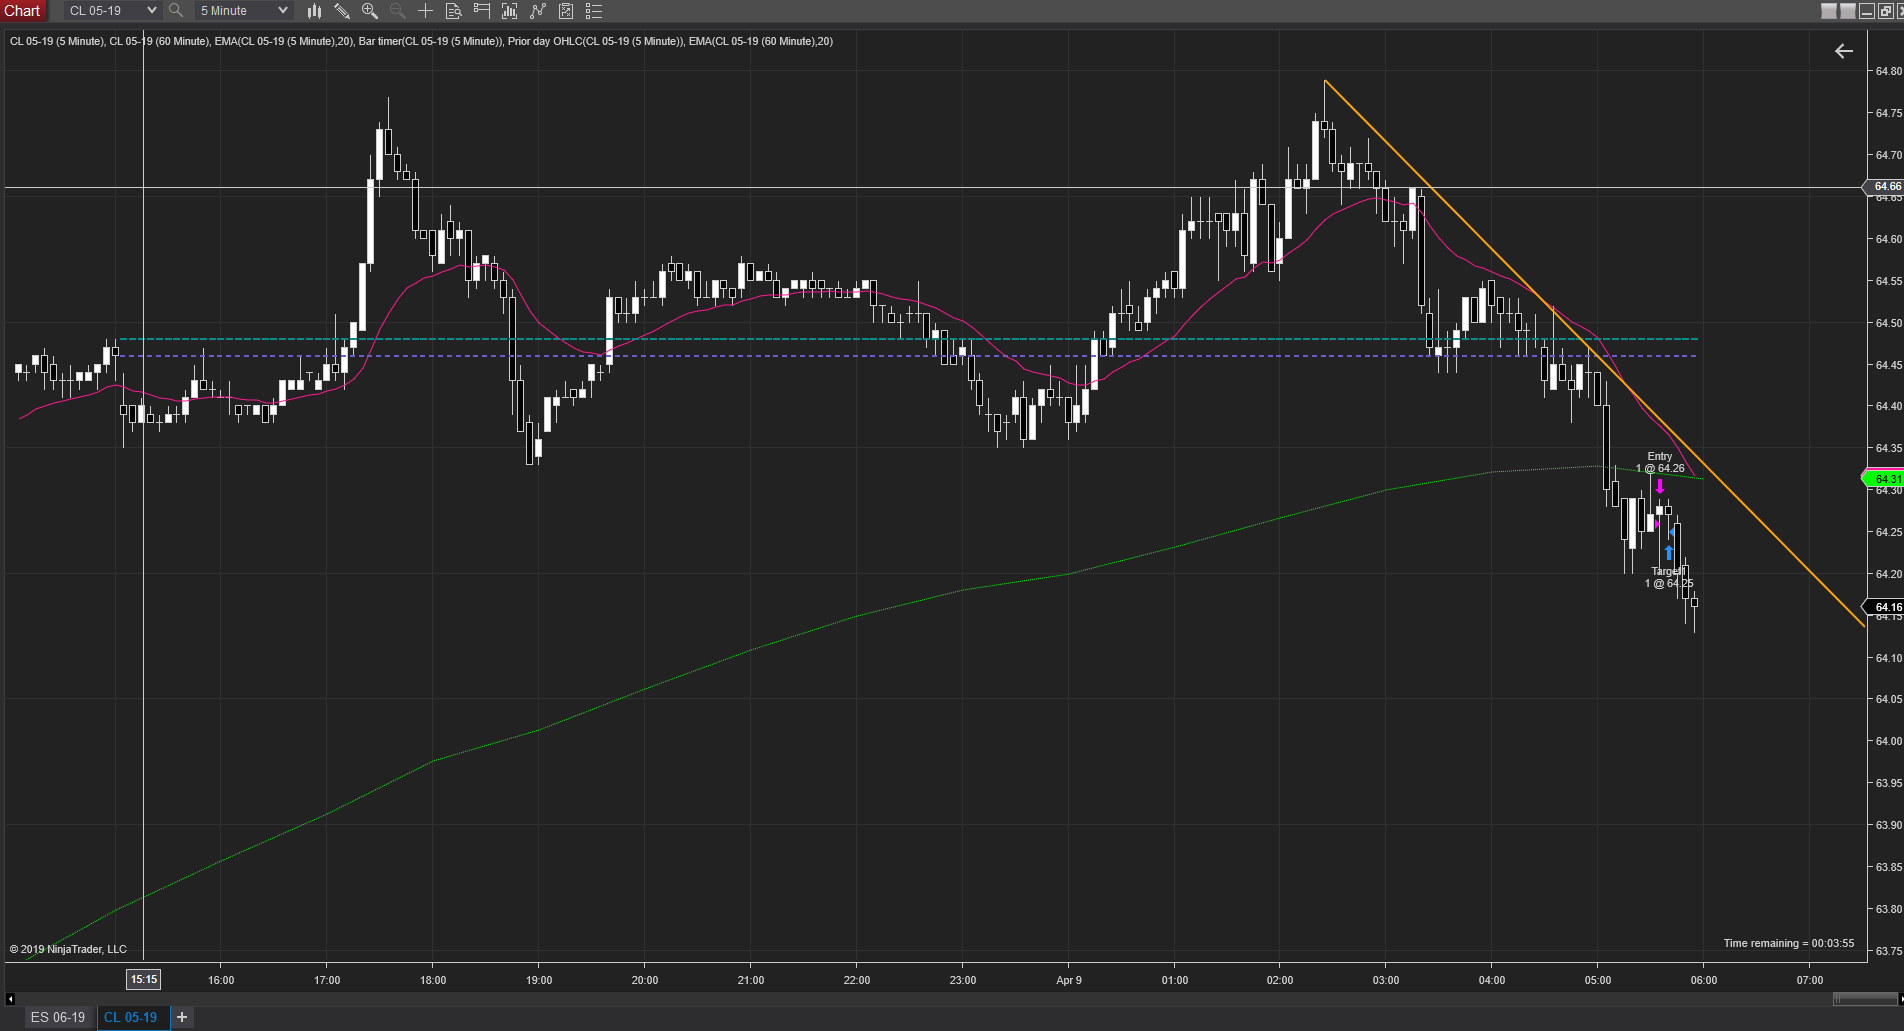Image resolution: width=1904 pixels, height=1031 pixels.
Task: Open the chart trader icon
Action: click(481, 11)
